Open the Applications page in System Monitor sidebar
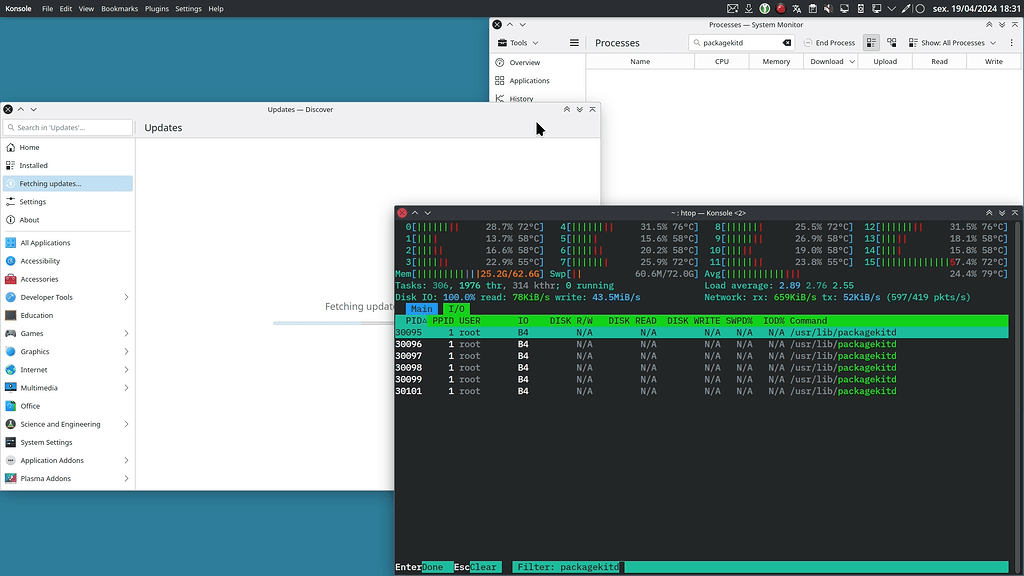 (x=528, y=80)
